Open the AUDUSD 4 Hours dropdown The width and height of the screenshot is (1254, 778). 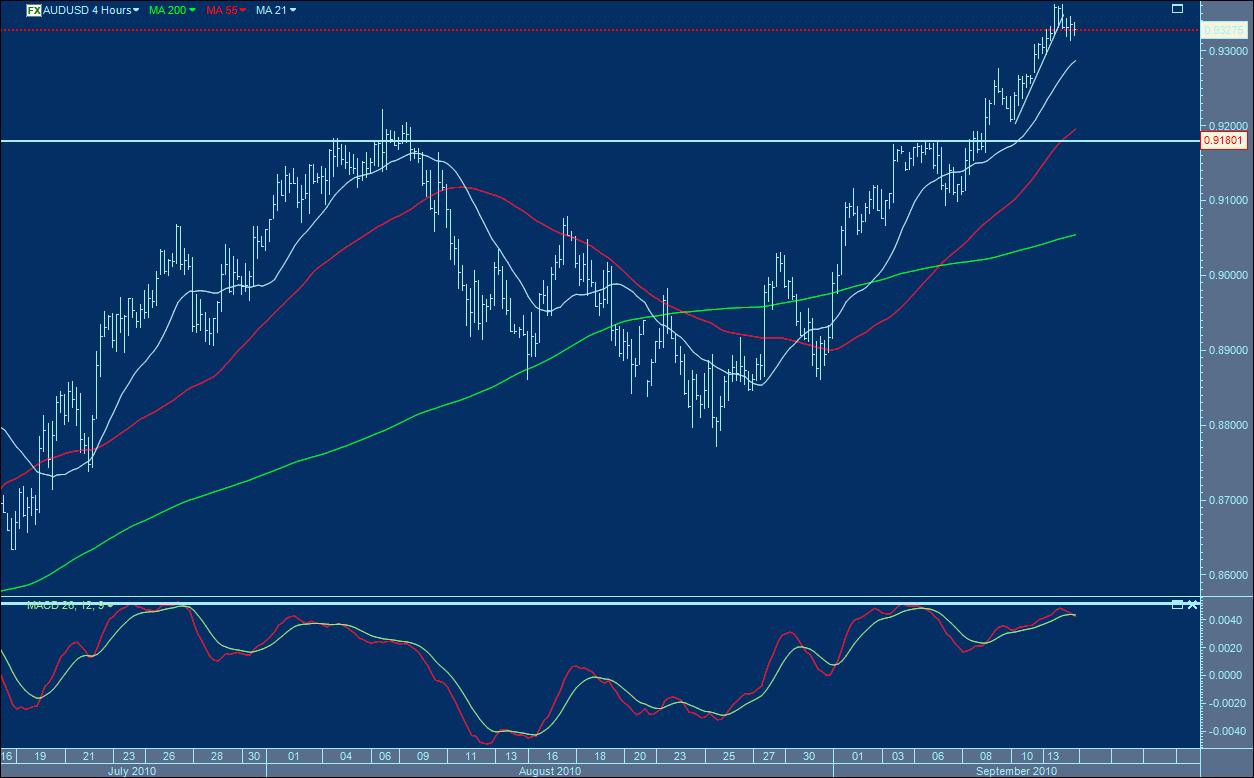135,9
